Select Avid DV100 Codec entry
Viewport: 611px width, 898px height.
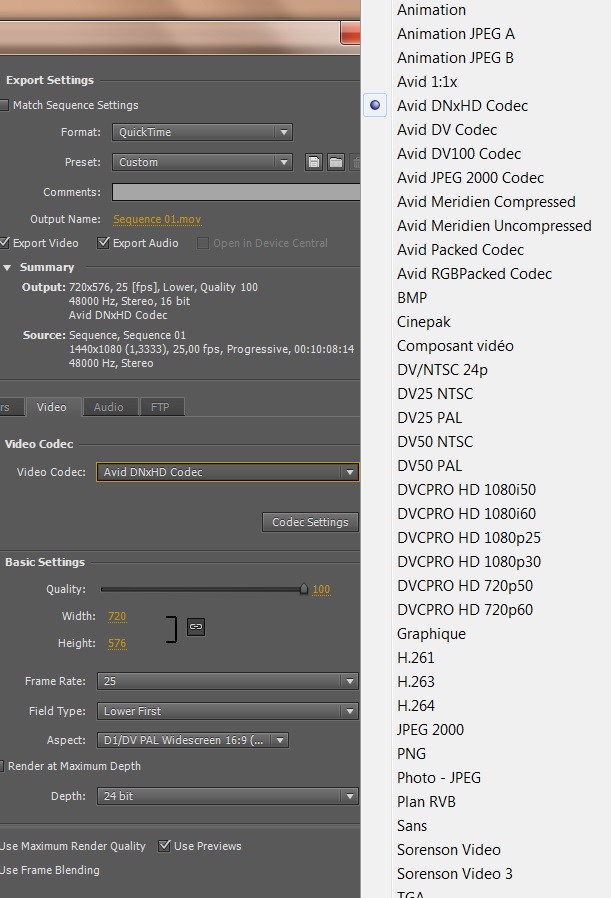[x=459, y=154]
